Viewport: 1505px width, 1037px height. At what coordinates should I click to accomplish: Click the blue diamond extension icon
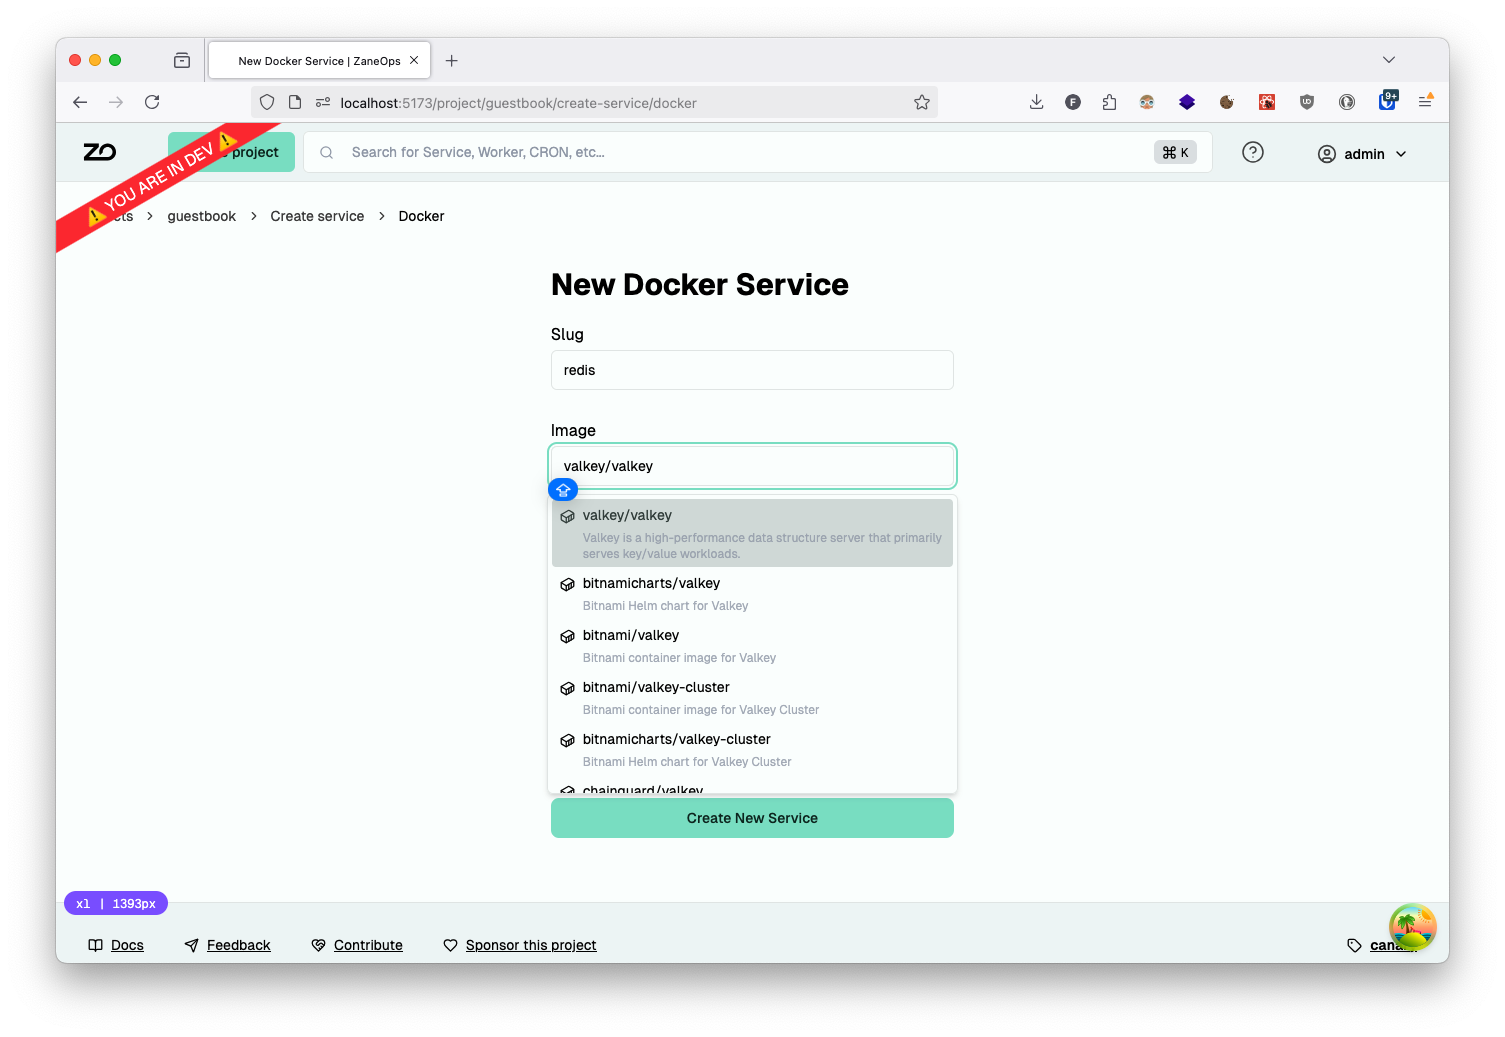pyautogui.click(x=1187, y=102)
